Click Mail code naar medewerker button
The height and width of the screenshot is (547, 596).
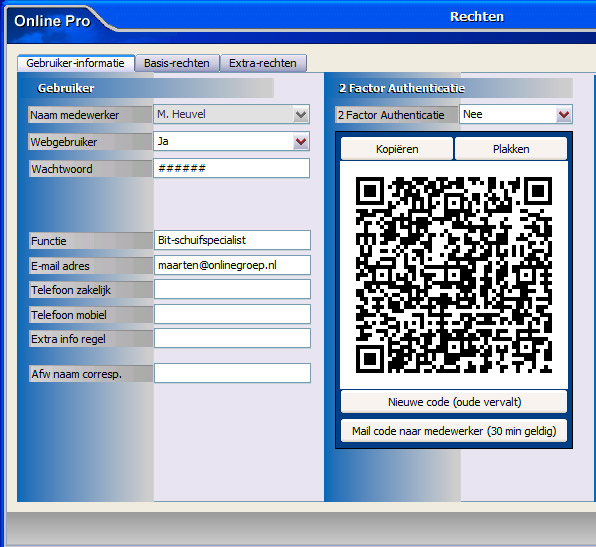pos(454,431)
